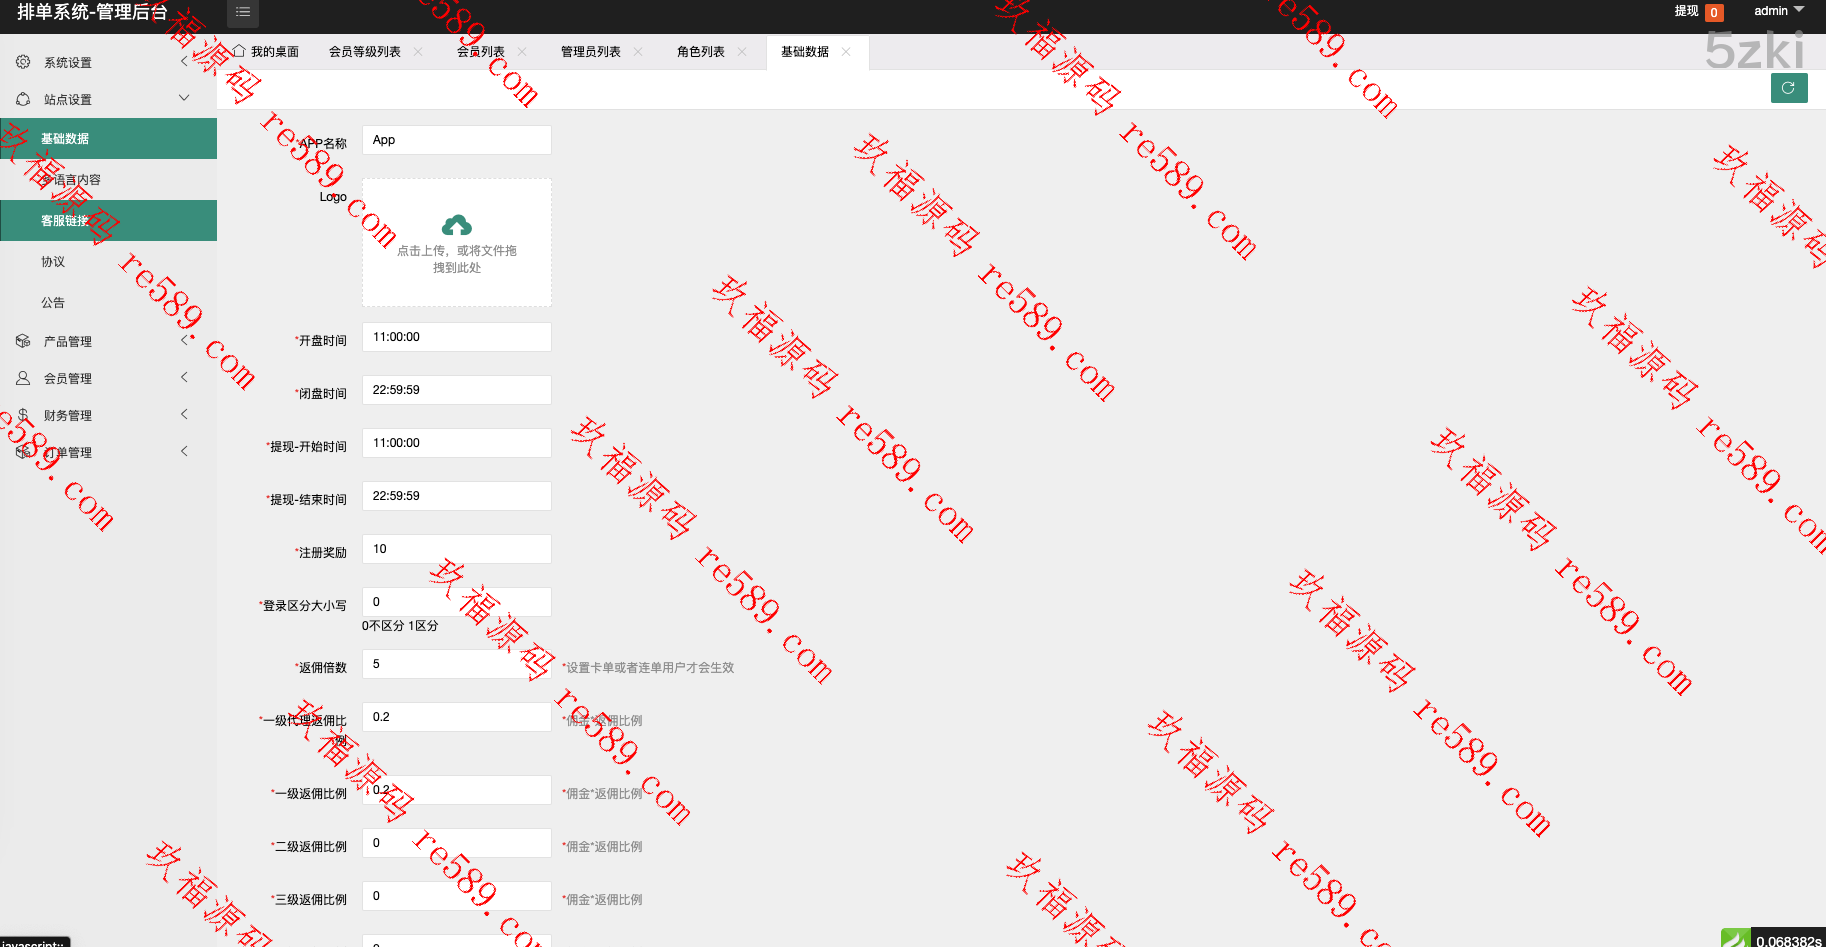Click the green refresh button
The image size is (1826, 947).
[x=1788, y=88]
